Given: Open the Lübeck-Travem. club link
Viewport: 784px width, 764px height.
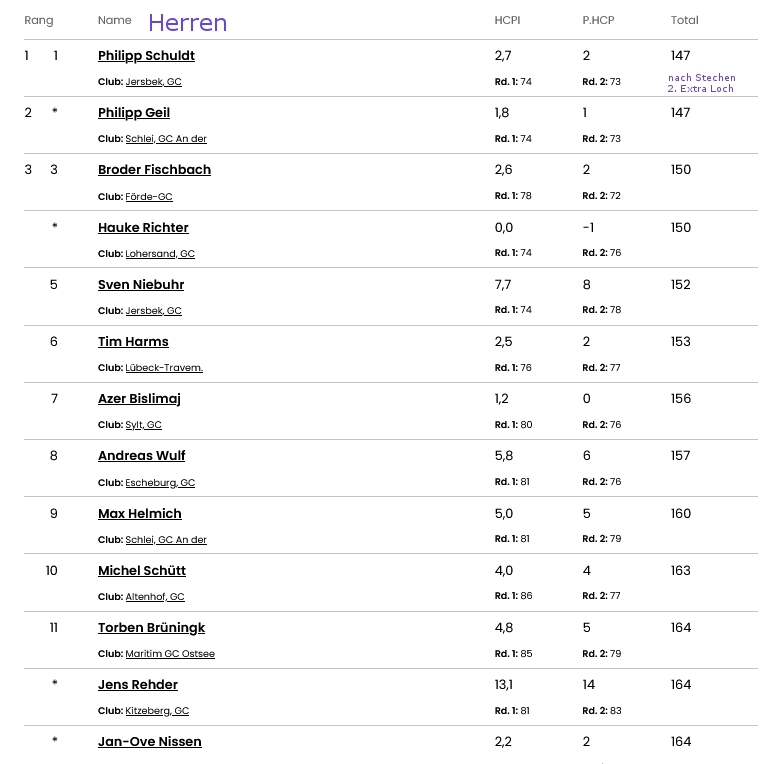Looking at the screenshot, I should point(164,368).
